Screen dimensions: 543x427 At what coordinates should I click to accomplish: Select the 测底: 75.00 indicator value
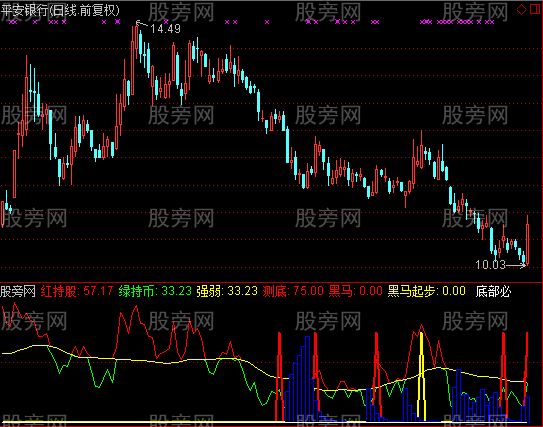click(293, 291)
